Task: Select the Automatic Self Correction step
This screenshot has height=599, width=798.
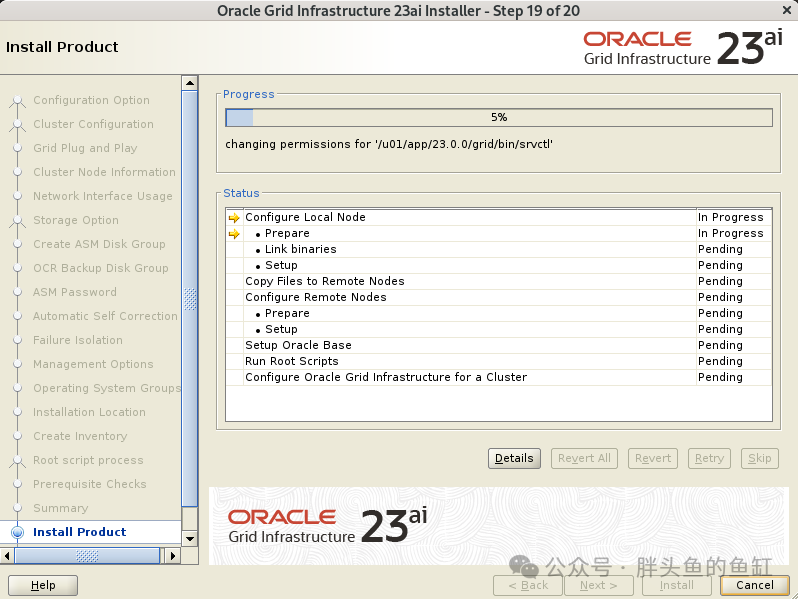Action: point(105,316)
